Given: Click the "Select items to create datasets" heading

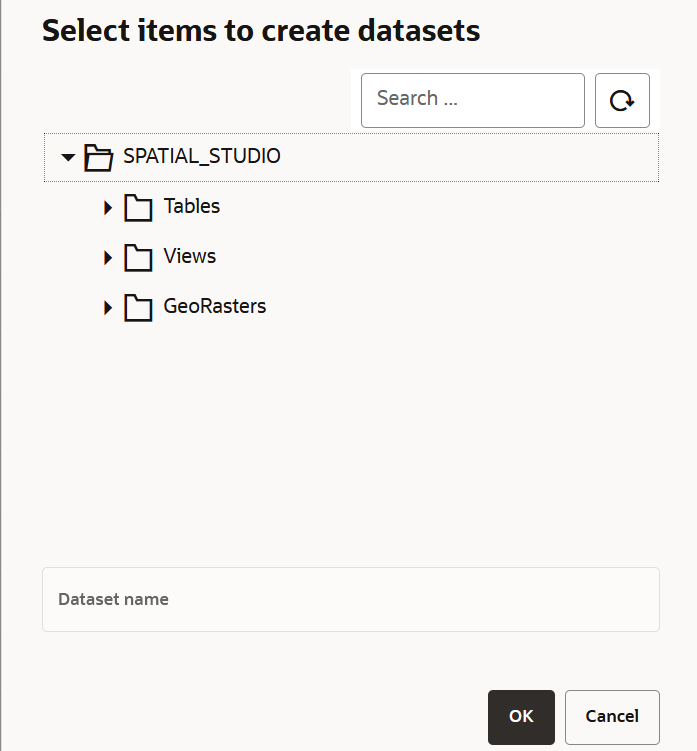Looking at the screenshot, I should click(x=261, y=31).
